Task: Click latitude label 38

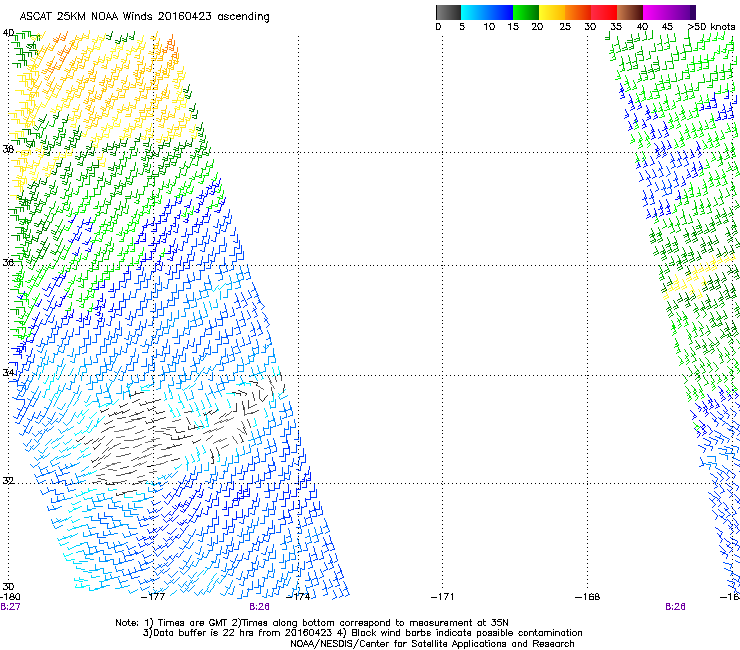Action: coord(8,149)
